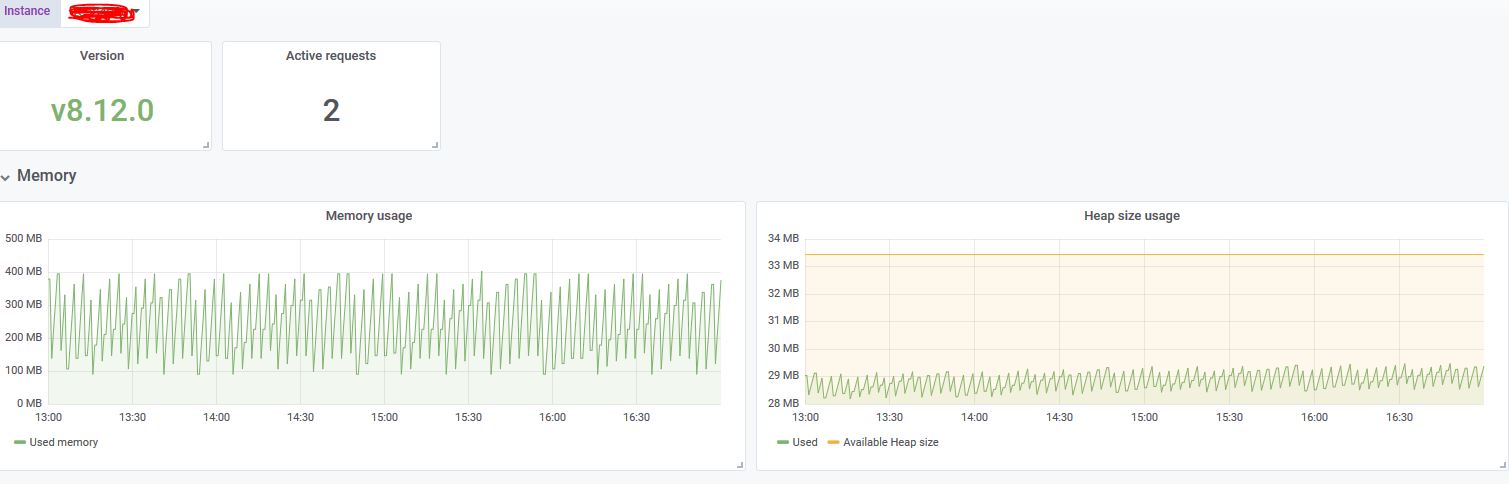Click the Version panel resize handle
This screenshot has height=484, width=1509.
(206, 146)
